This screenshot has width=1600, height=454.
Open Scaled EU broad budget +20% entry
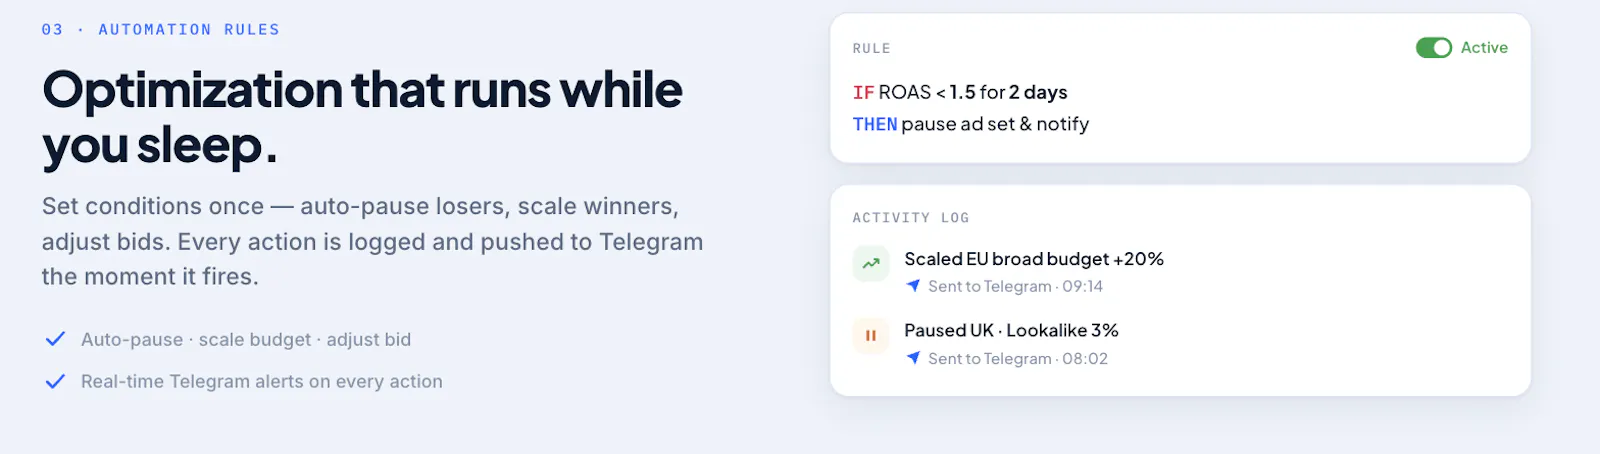1034,259
